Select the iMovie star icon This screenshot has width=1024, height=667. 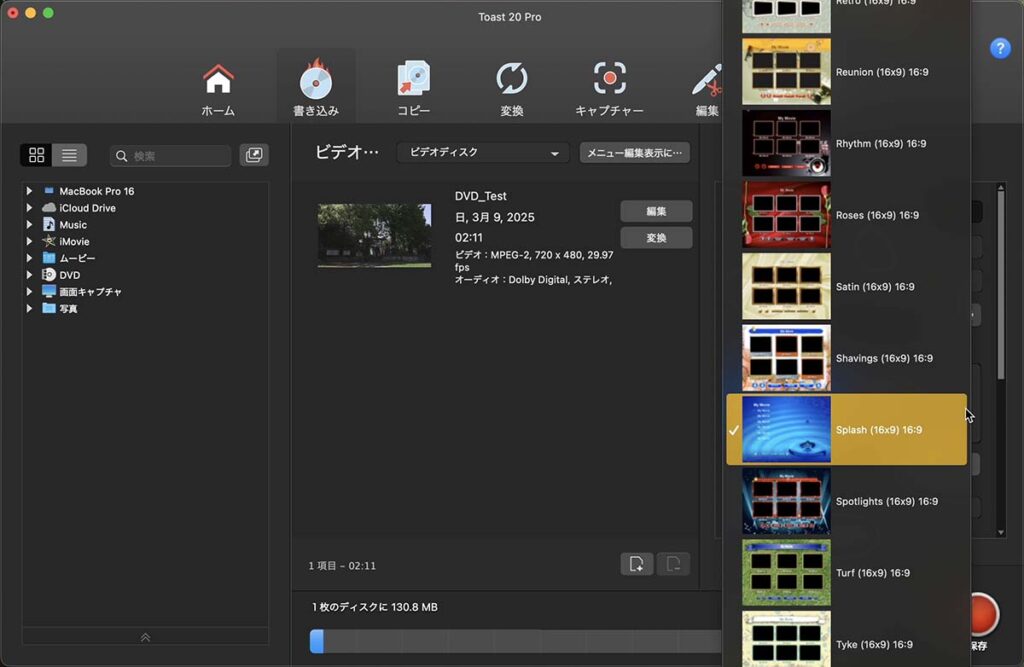(49, 241)
